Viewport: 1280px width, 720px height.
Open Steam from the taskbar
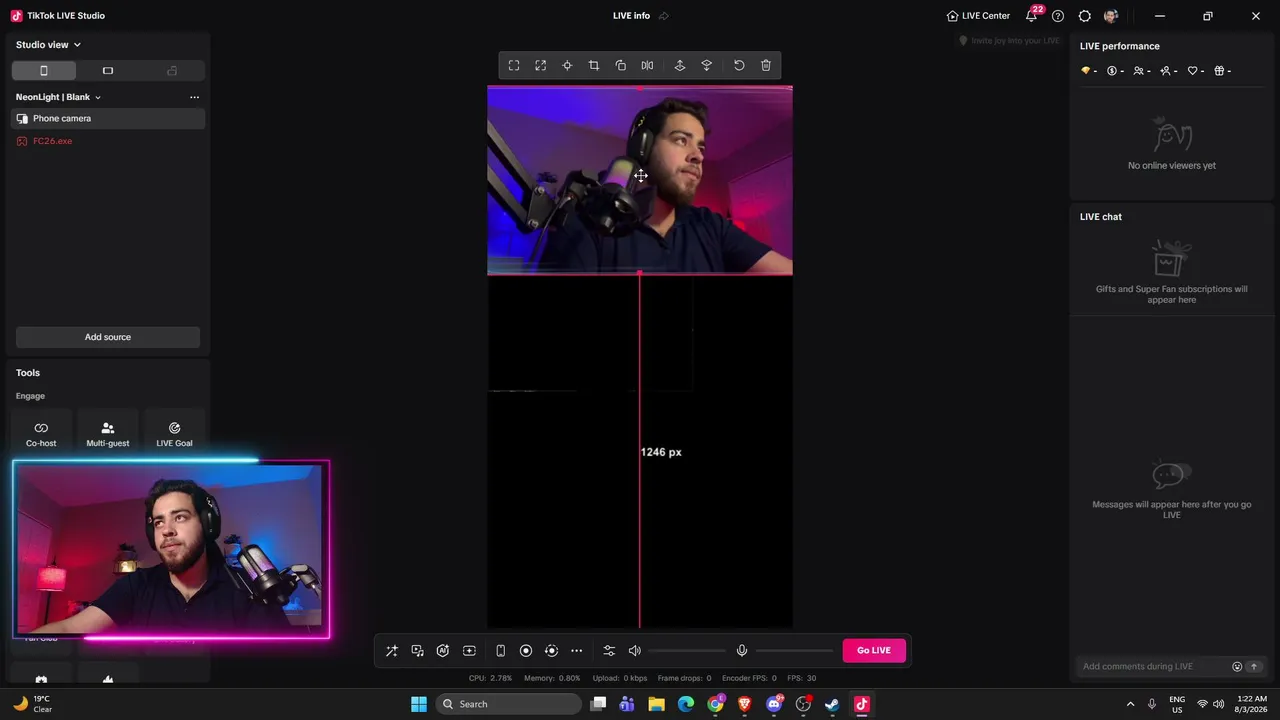coord(832,704)
